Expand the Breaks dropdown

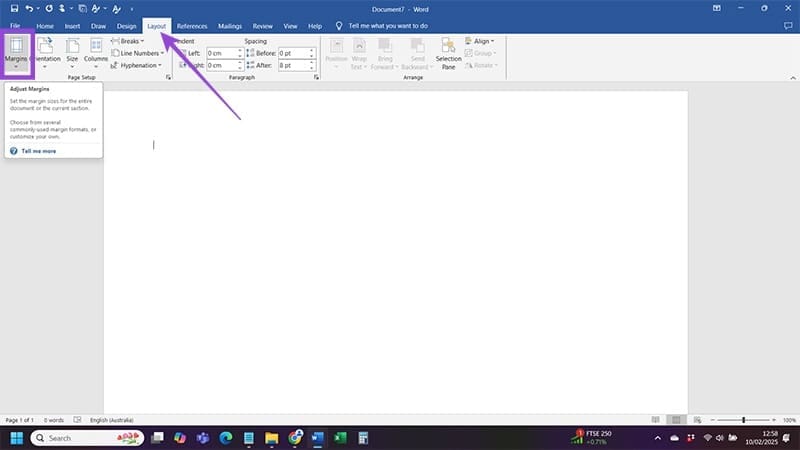[x=130, y=41]
